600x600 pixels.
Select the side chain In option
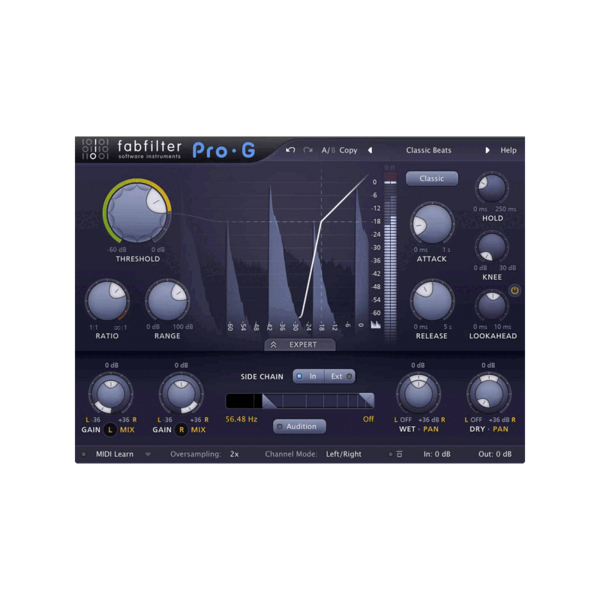308,377
